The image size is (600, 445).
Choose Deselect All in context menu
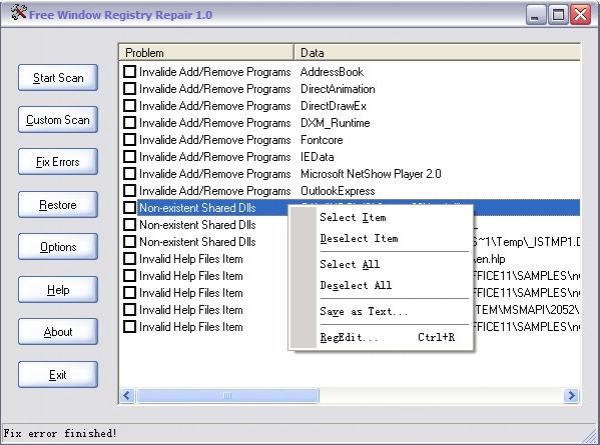[x=355, y=286]
